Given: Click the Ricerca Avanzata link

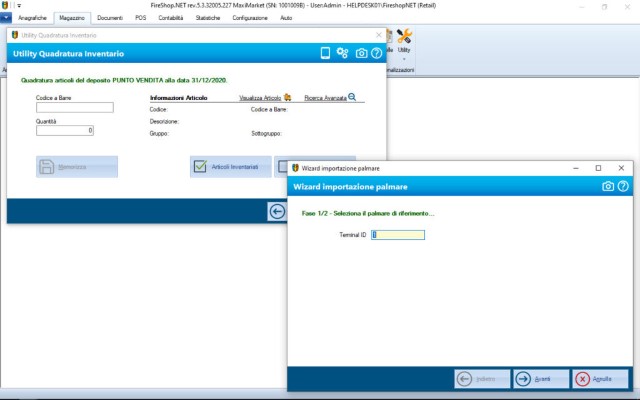Looking at the screenshot, I should pyautogui.click(x=329, y=98).
